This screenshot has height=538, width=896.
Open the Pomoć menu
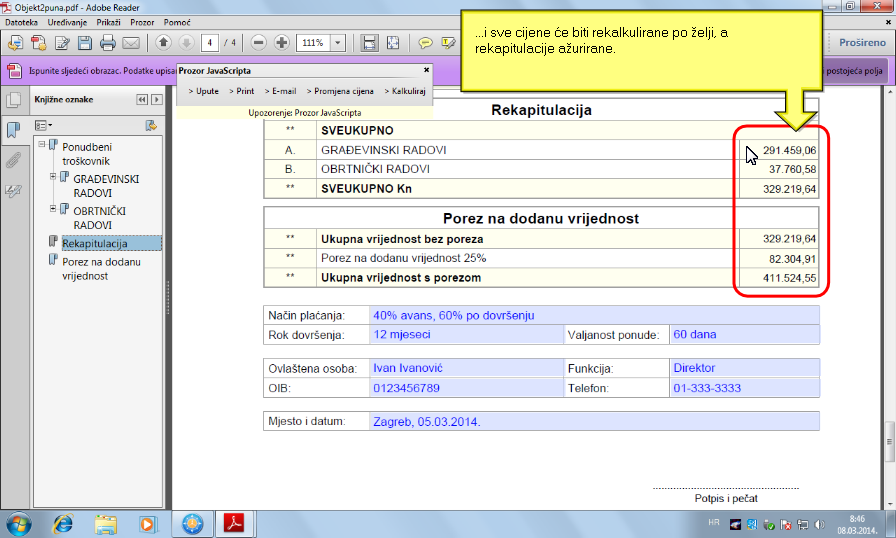pos(177,22)
